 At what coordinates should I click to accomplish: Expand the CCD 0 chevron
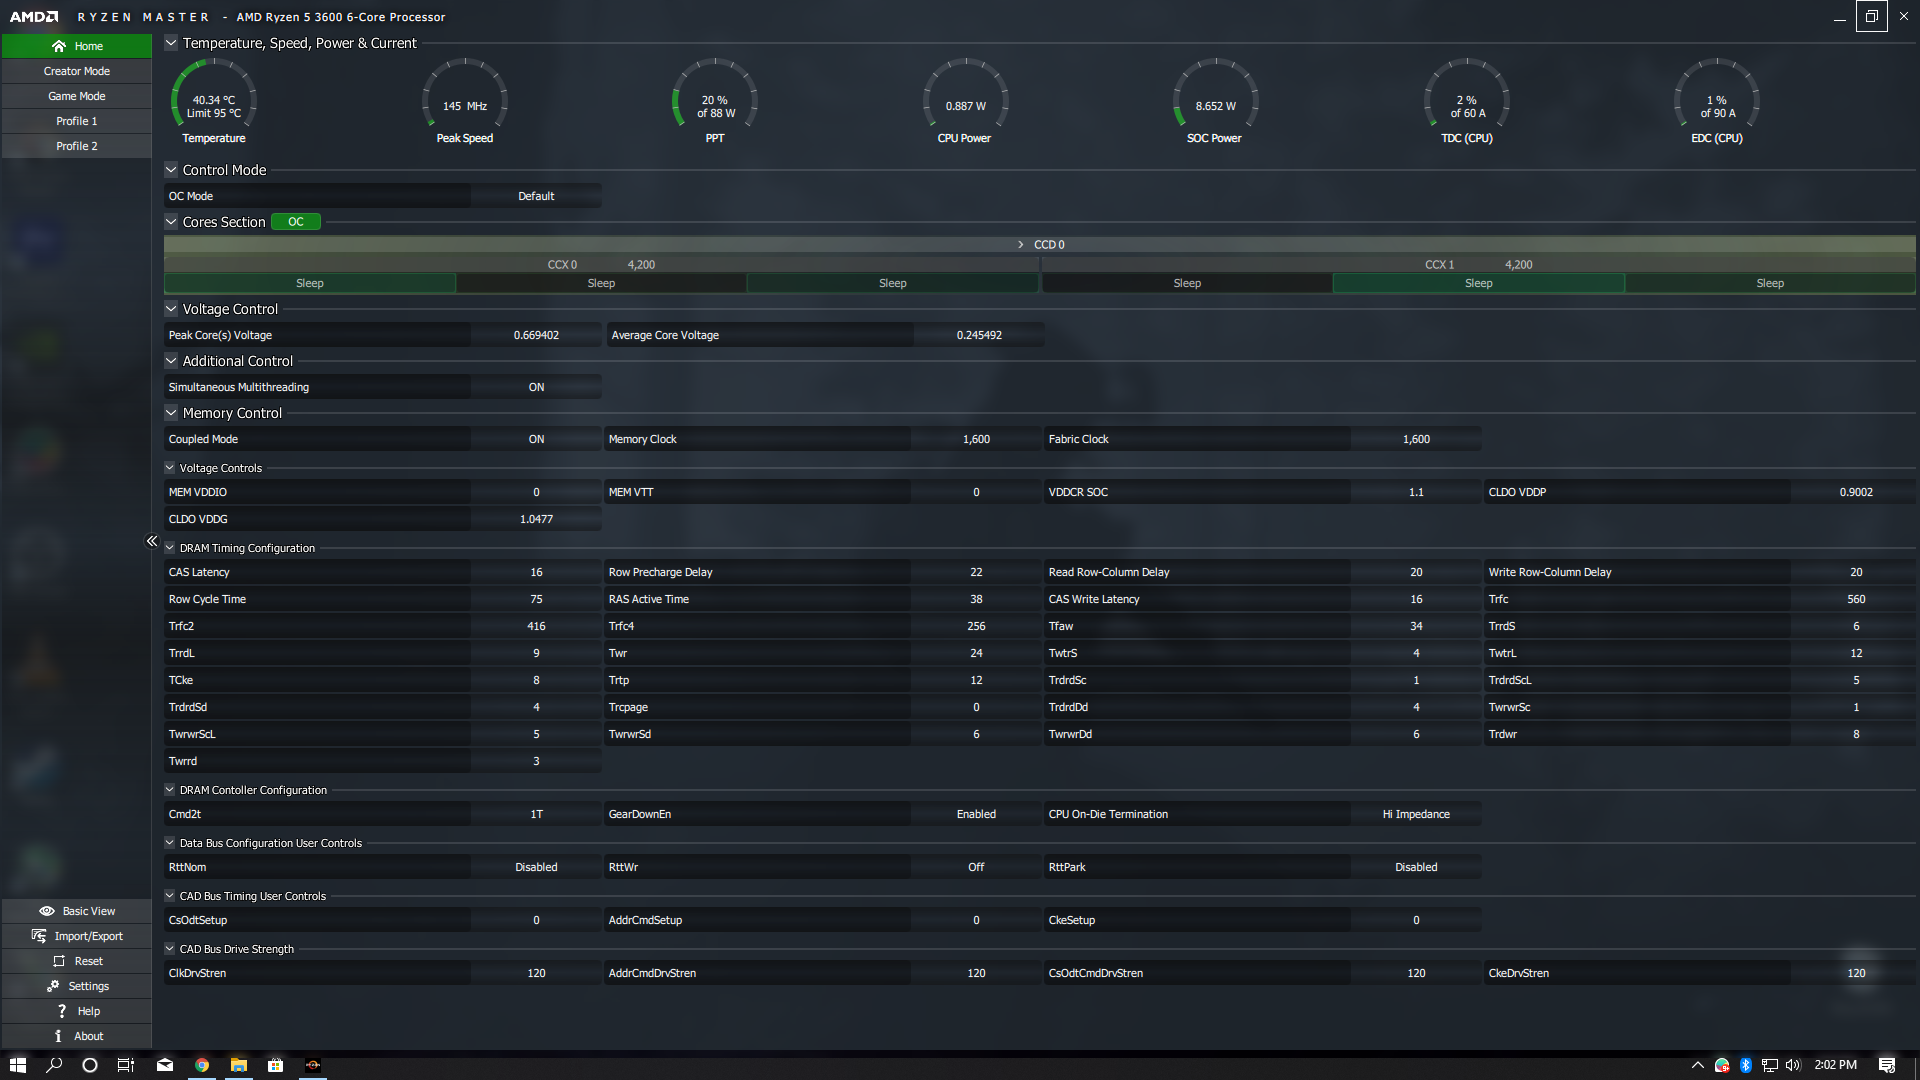point(1020,245)
